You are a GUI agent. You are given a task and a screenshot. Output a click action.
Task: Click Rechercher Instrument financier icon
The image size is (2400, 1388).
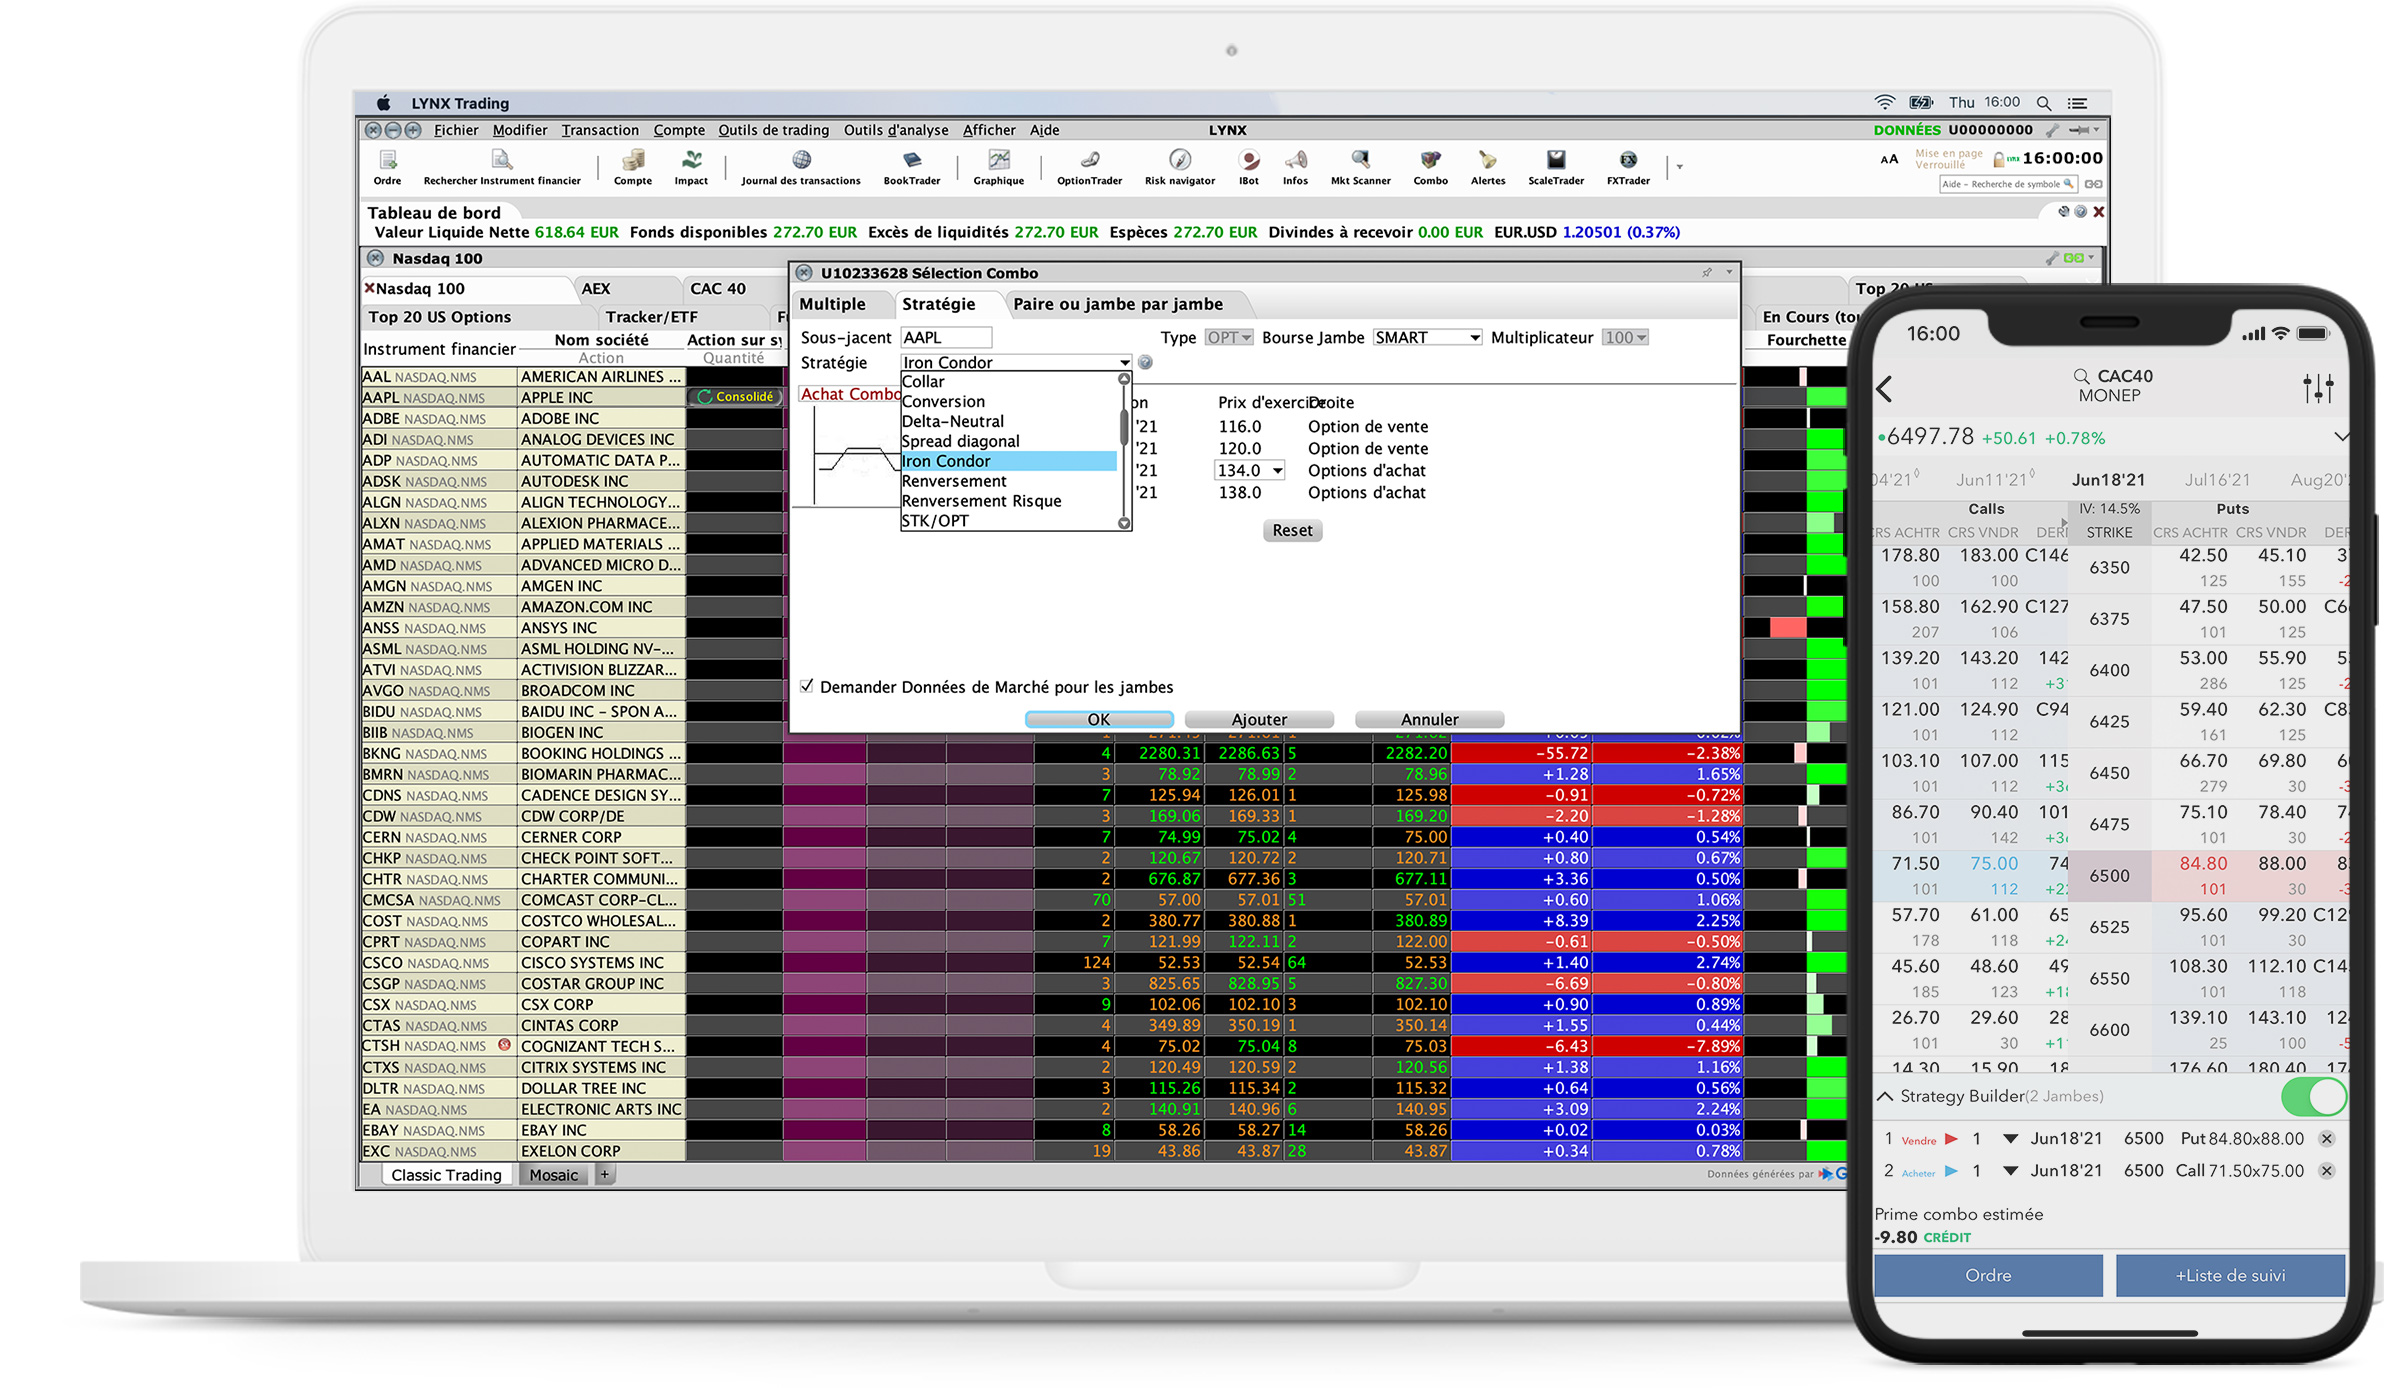pyautogui.click(x=502, y=167)
